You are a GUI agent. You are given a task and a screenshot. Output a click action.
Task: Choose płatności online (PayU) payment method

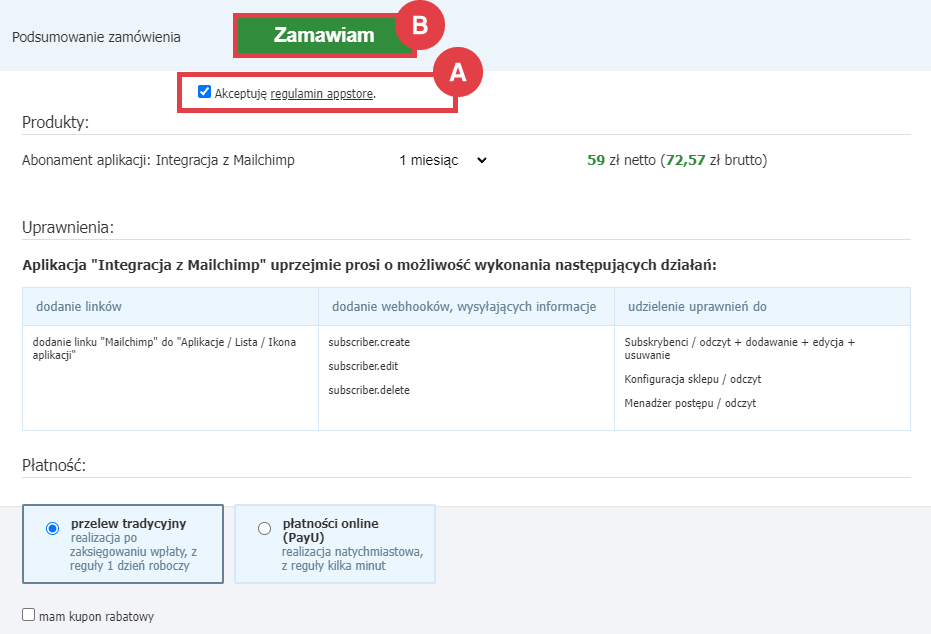coord(264,528)
